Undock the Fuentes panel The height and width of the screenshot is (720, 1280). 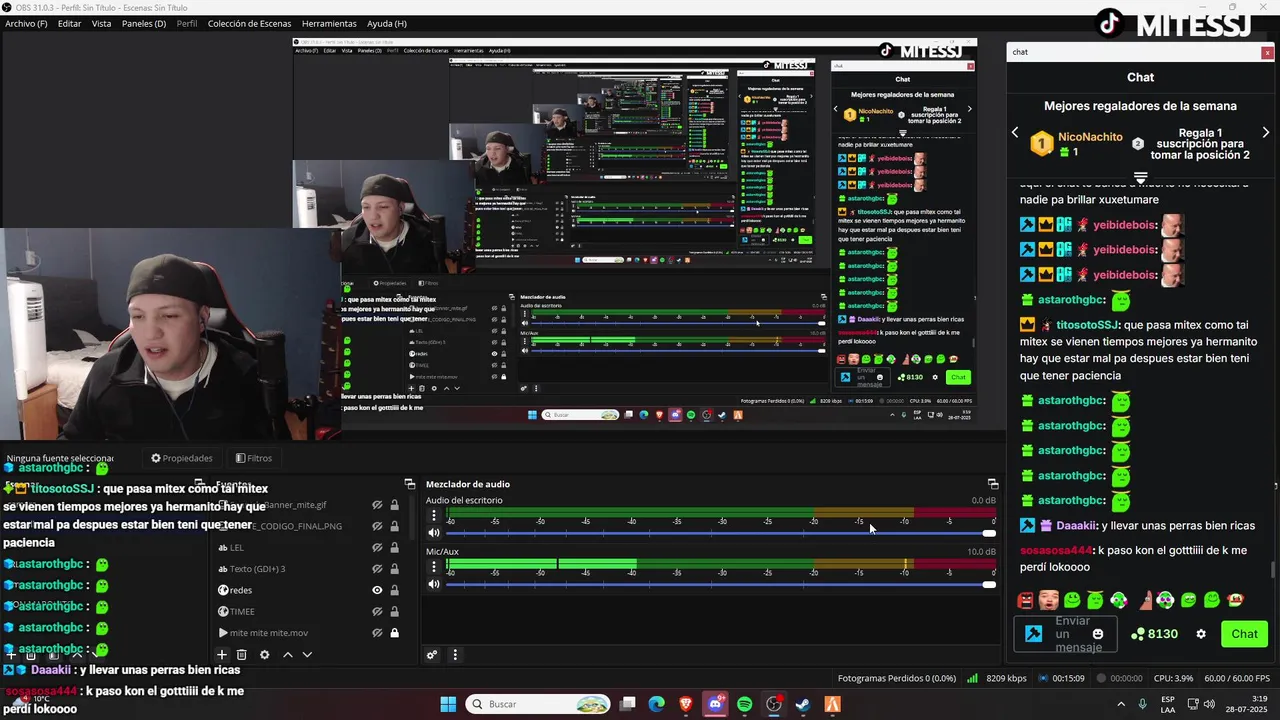(x=409, y=484)
